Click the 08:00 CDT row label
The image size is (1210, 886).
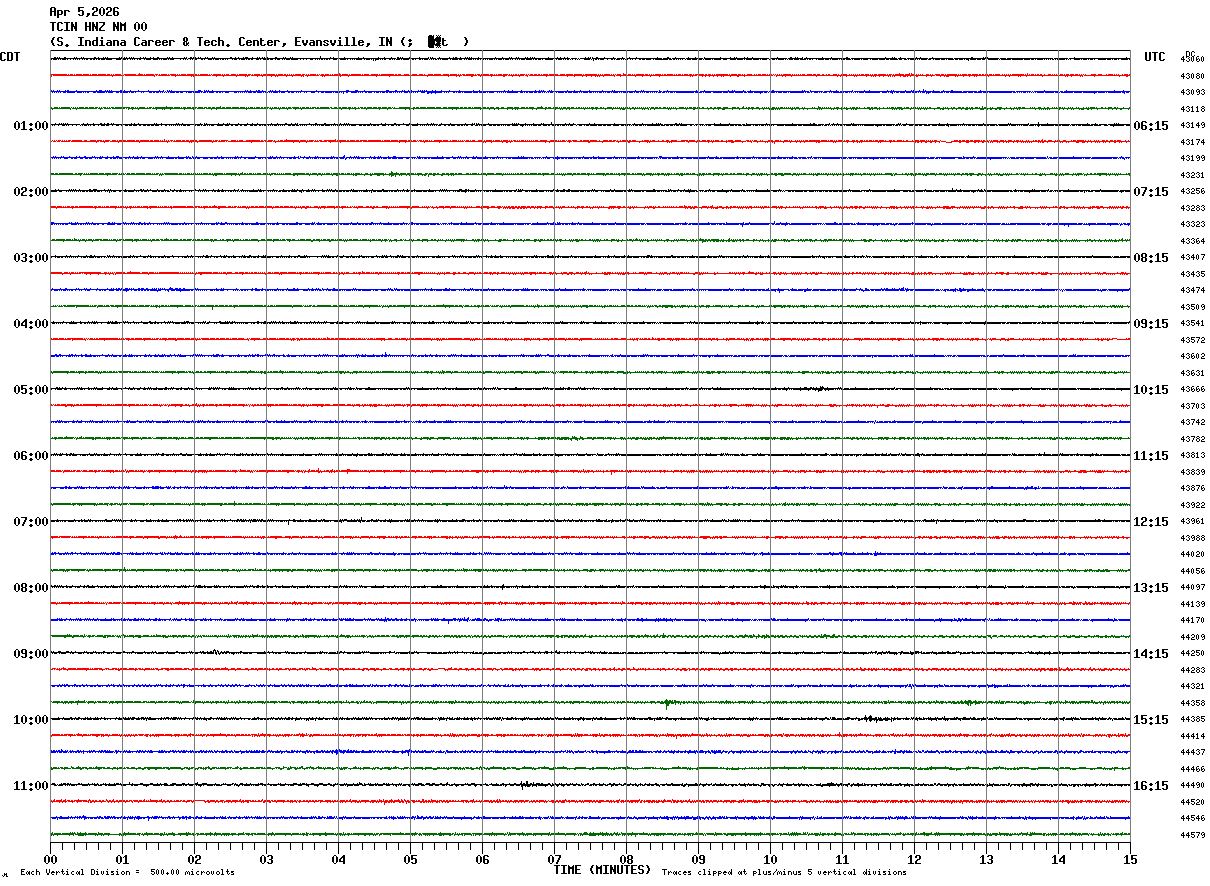(30, 588)
